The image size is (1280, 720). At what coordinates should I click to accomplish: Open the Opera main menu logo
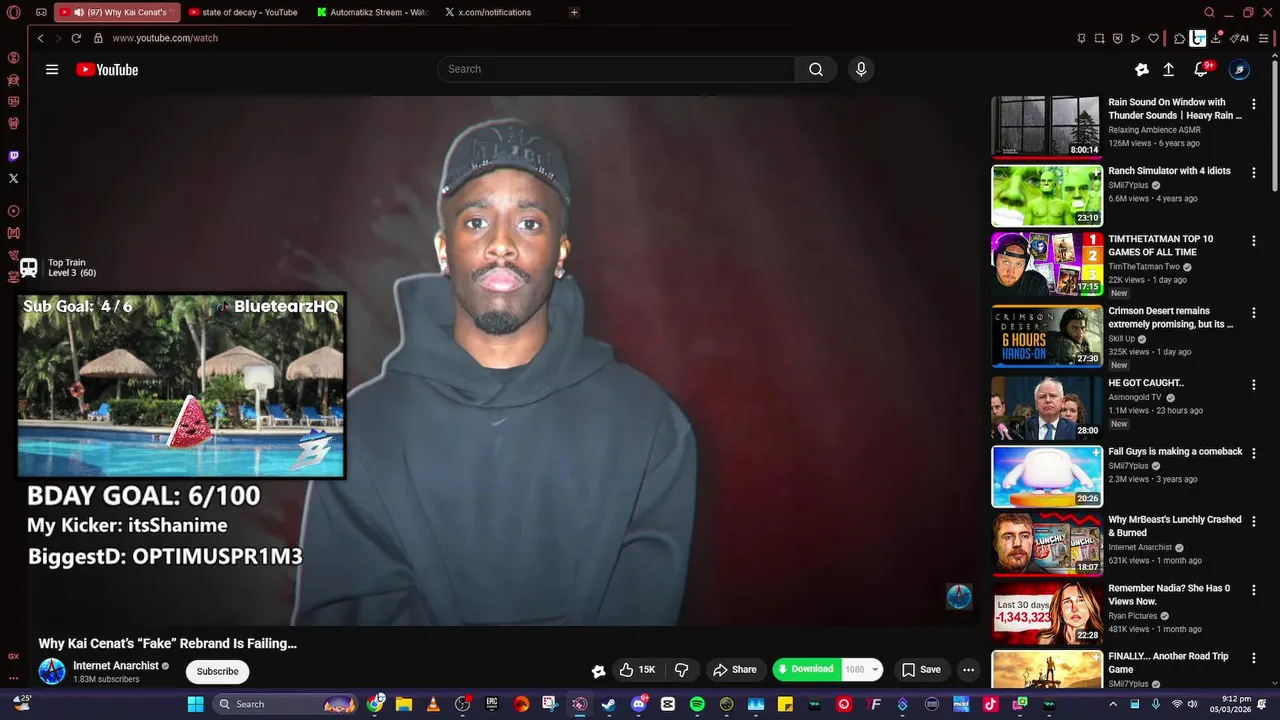point(13,13)
